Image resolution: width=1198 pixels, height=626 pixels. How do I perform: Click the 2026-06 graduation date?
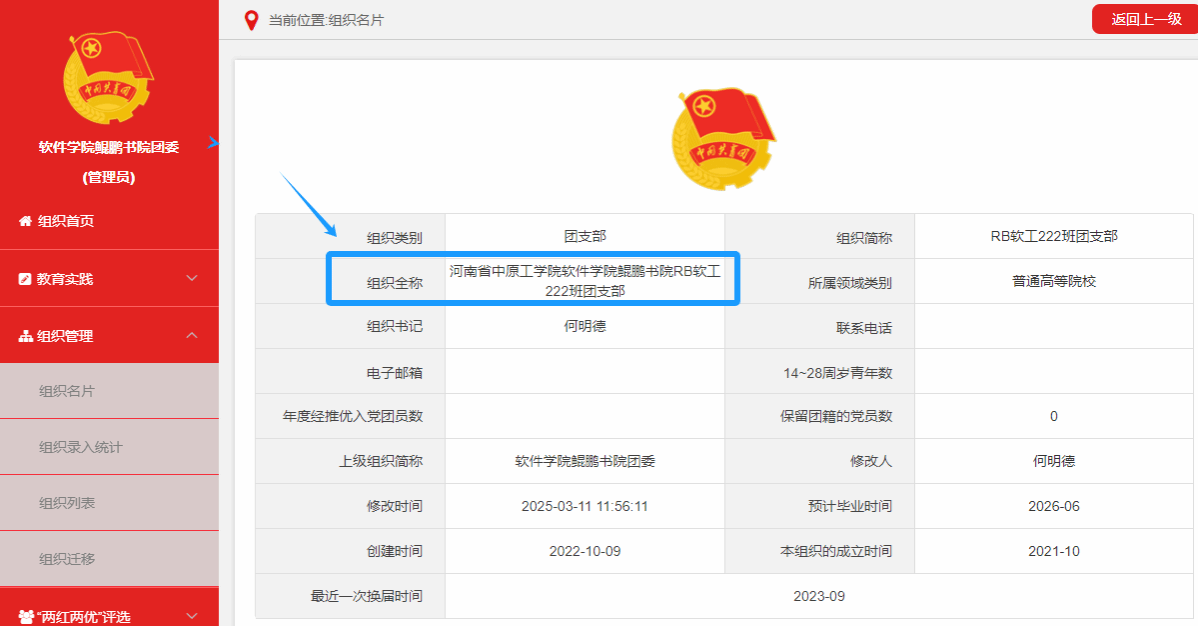point(1054,506)
